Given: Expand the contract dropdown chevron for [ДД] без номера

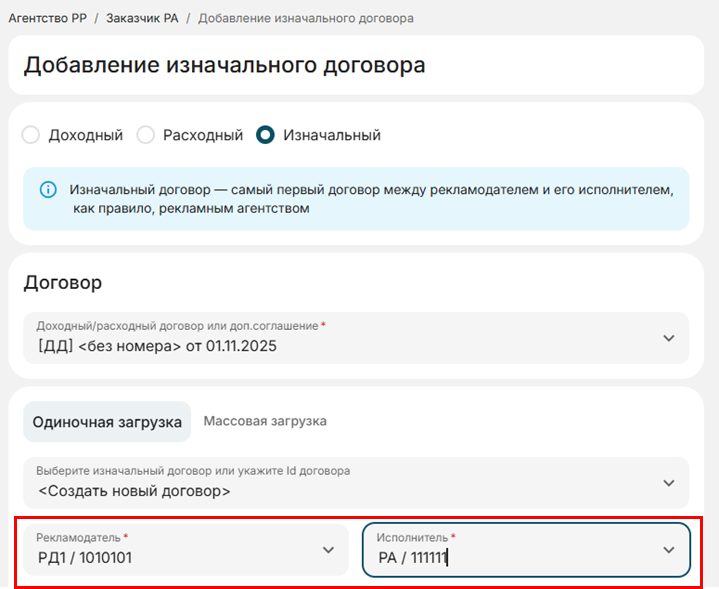Looking at the screenshot, I should pyautogui.click(x=668, y=338).
